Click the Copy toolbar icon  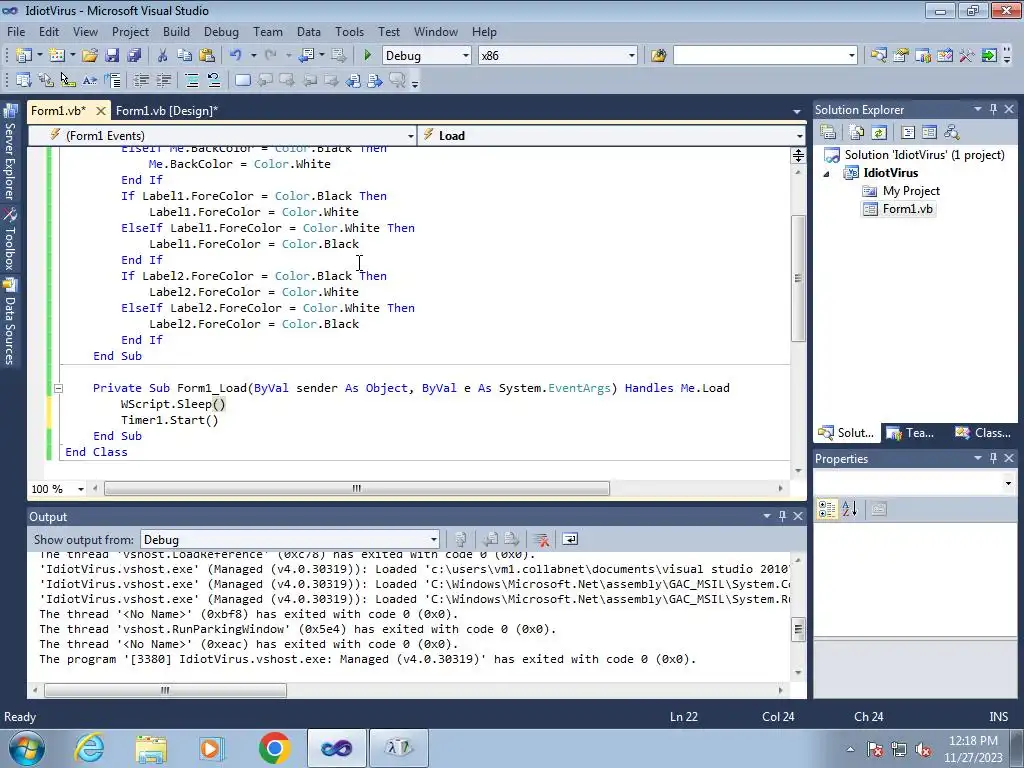[x=184, y=56]
